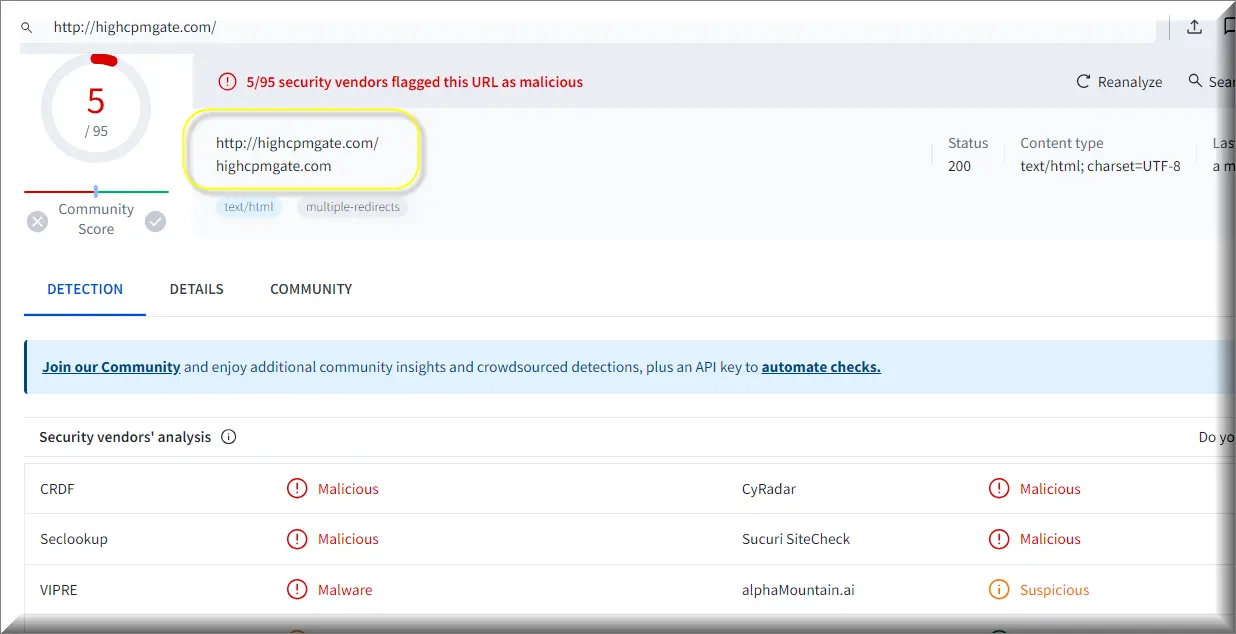Click the Malicious verdict for CRDF
Screen dimensions: 1236x634
pos(348,489)
